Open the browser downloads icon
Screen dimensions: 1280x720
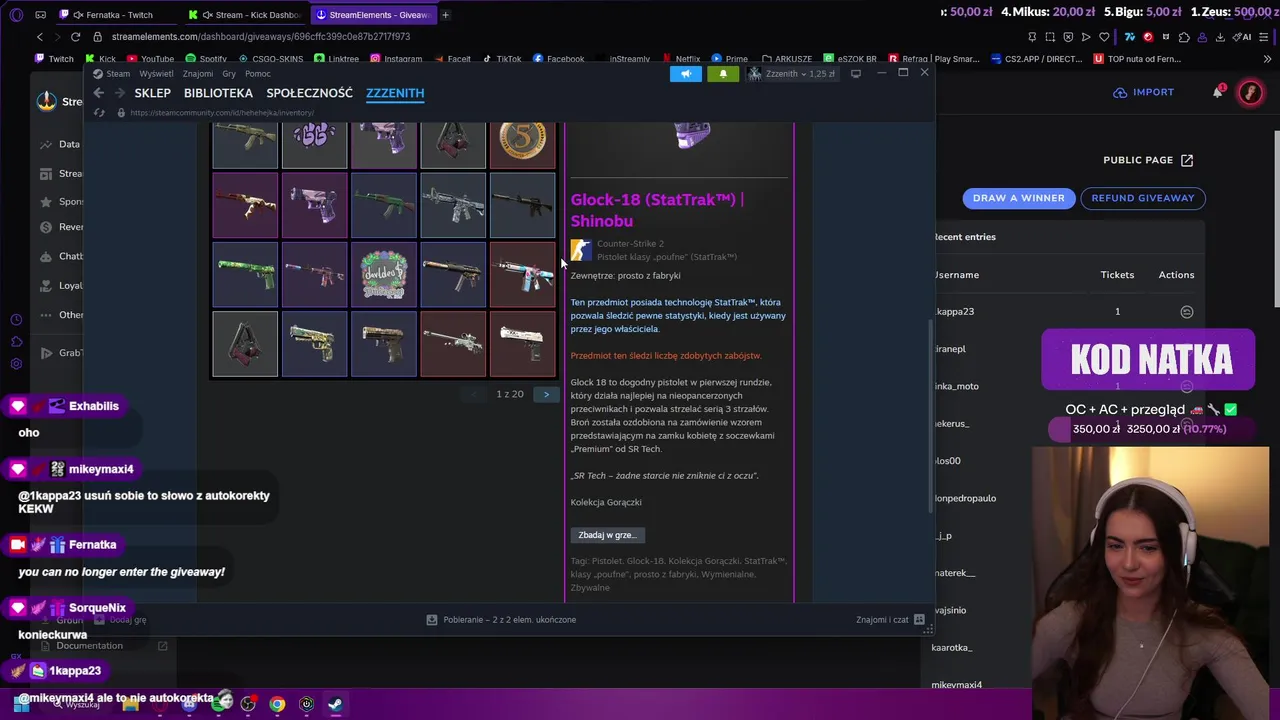click(x=1220, y=37)
